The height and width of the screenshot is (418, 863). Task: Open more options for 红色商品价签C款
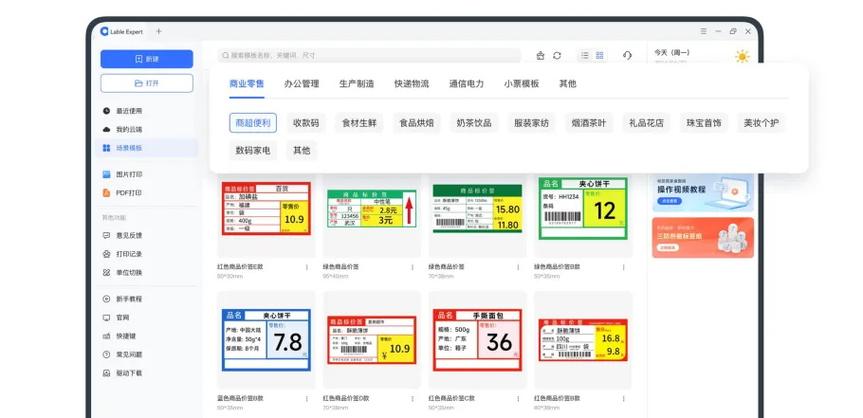point(518,398)
